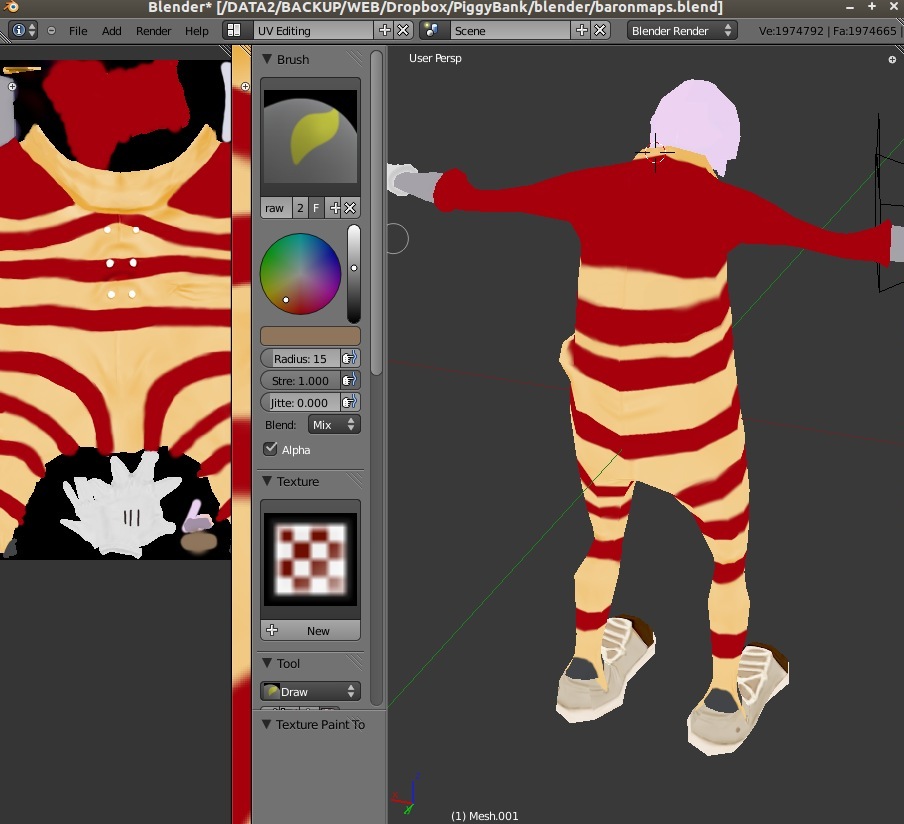Click the checker texture preview thumbnail
Viewport: 904px width, 824px height.
310,557
